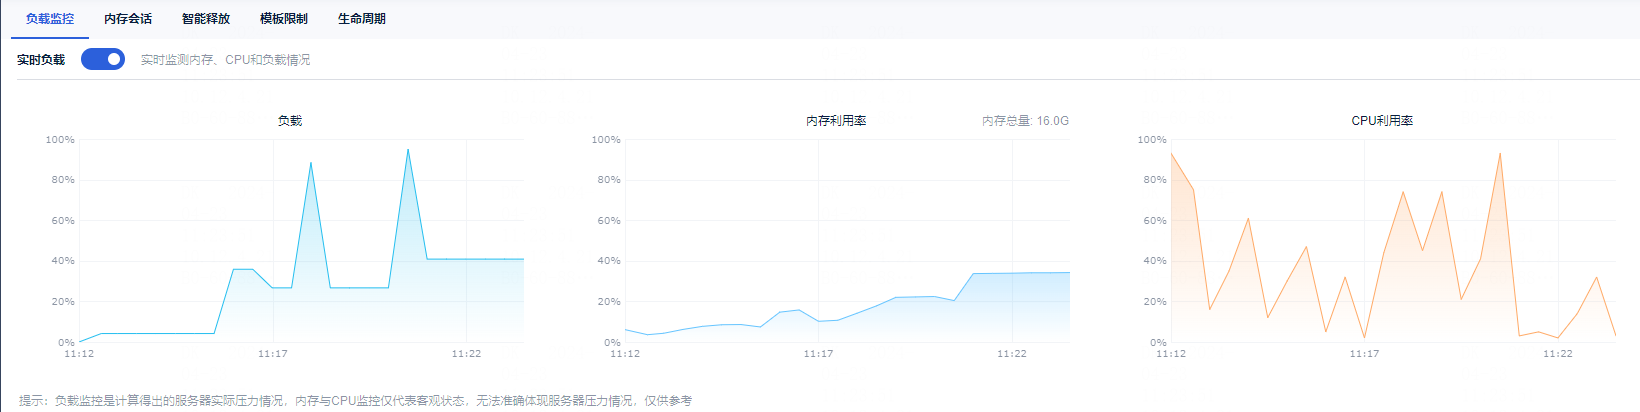Viewport: 1640px width, 412px height.
Task: Click the 80% axis label of CPU利用率 chart
Action: (1155, 180)
